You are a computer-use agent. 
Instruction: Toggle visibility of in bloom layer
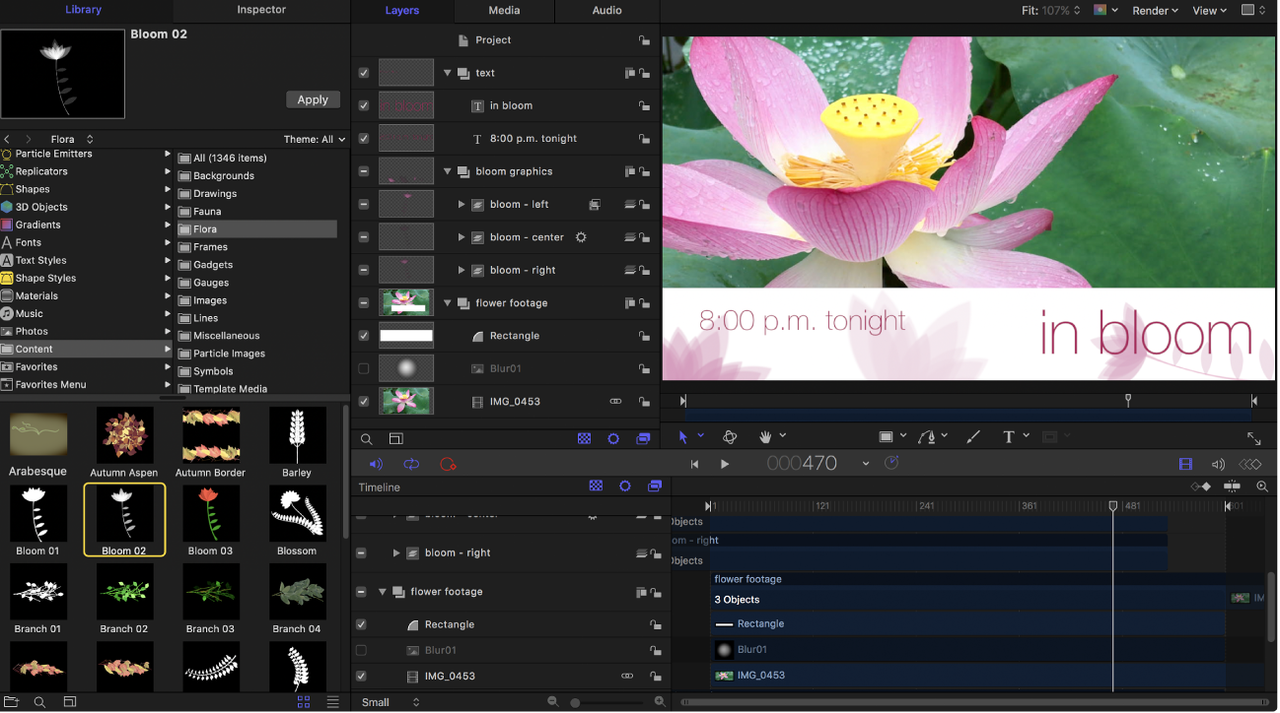click(364, 106)
